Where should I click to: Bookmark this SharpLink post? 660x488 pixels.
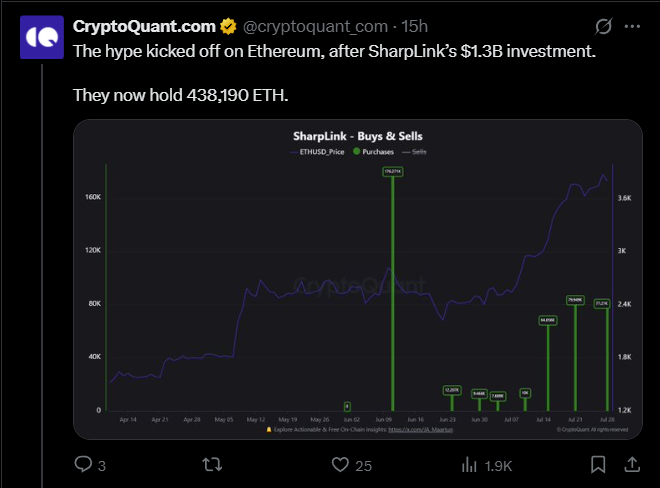[x=598, y=465]
